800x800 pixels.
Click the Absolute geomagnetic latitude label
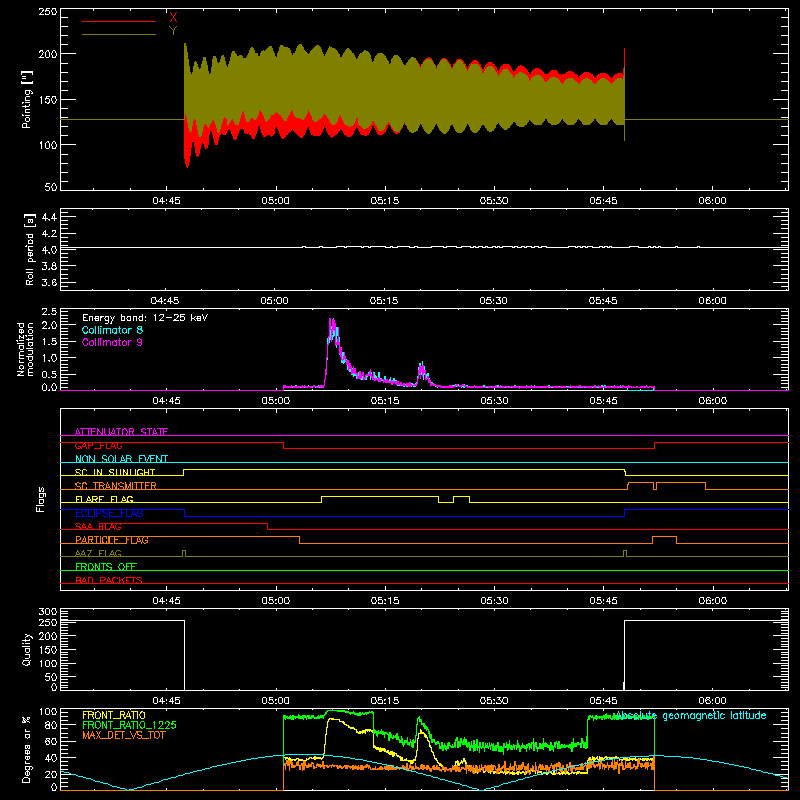pos(690,716)
